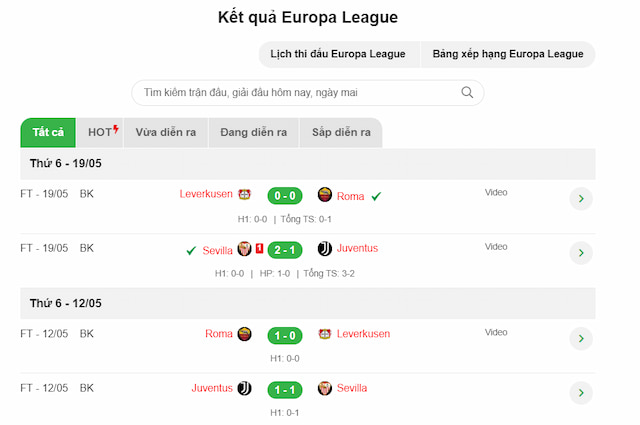Click the Sevilla crest in the 12/05 match
The height and width of the screenshot is (425, 640).
(x=324, y=388)
